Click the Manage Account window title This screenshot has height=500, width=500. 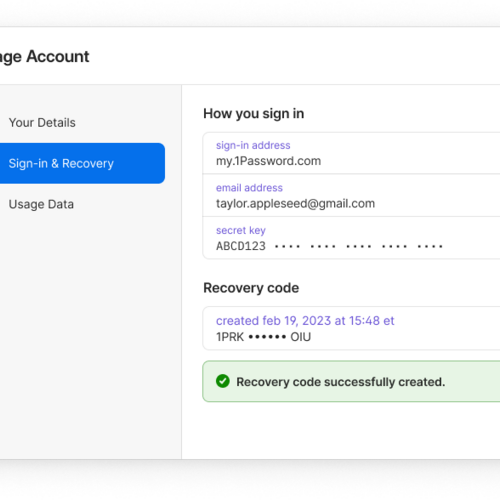tap(45, 57)
